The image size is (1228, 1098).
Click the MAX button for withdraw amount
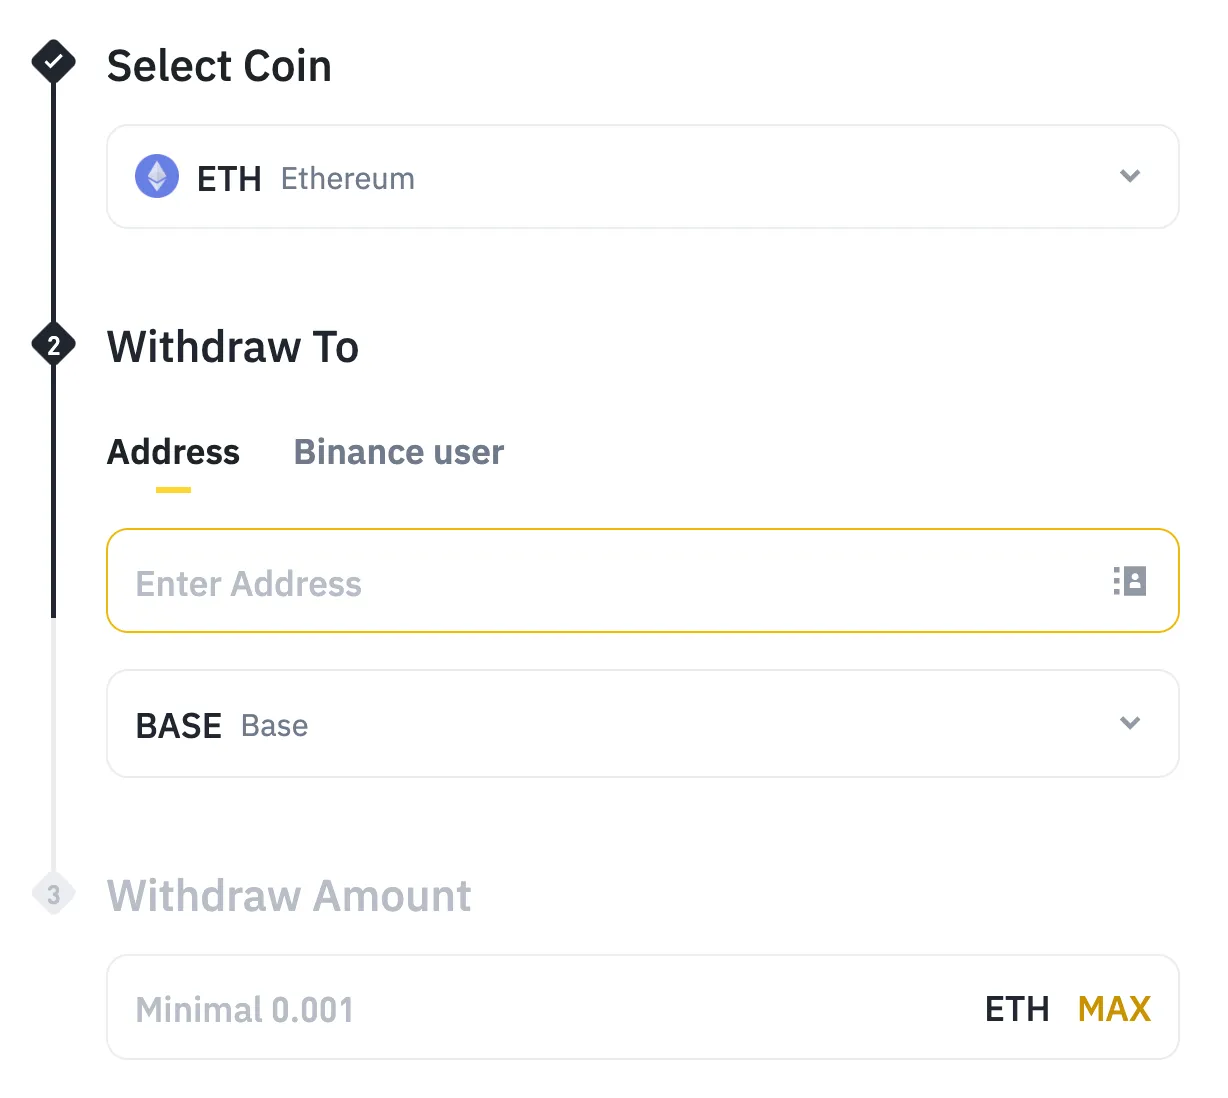[x=1113, y=1008]
